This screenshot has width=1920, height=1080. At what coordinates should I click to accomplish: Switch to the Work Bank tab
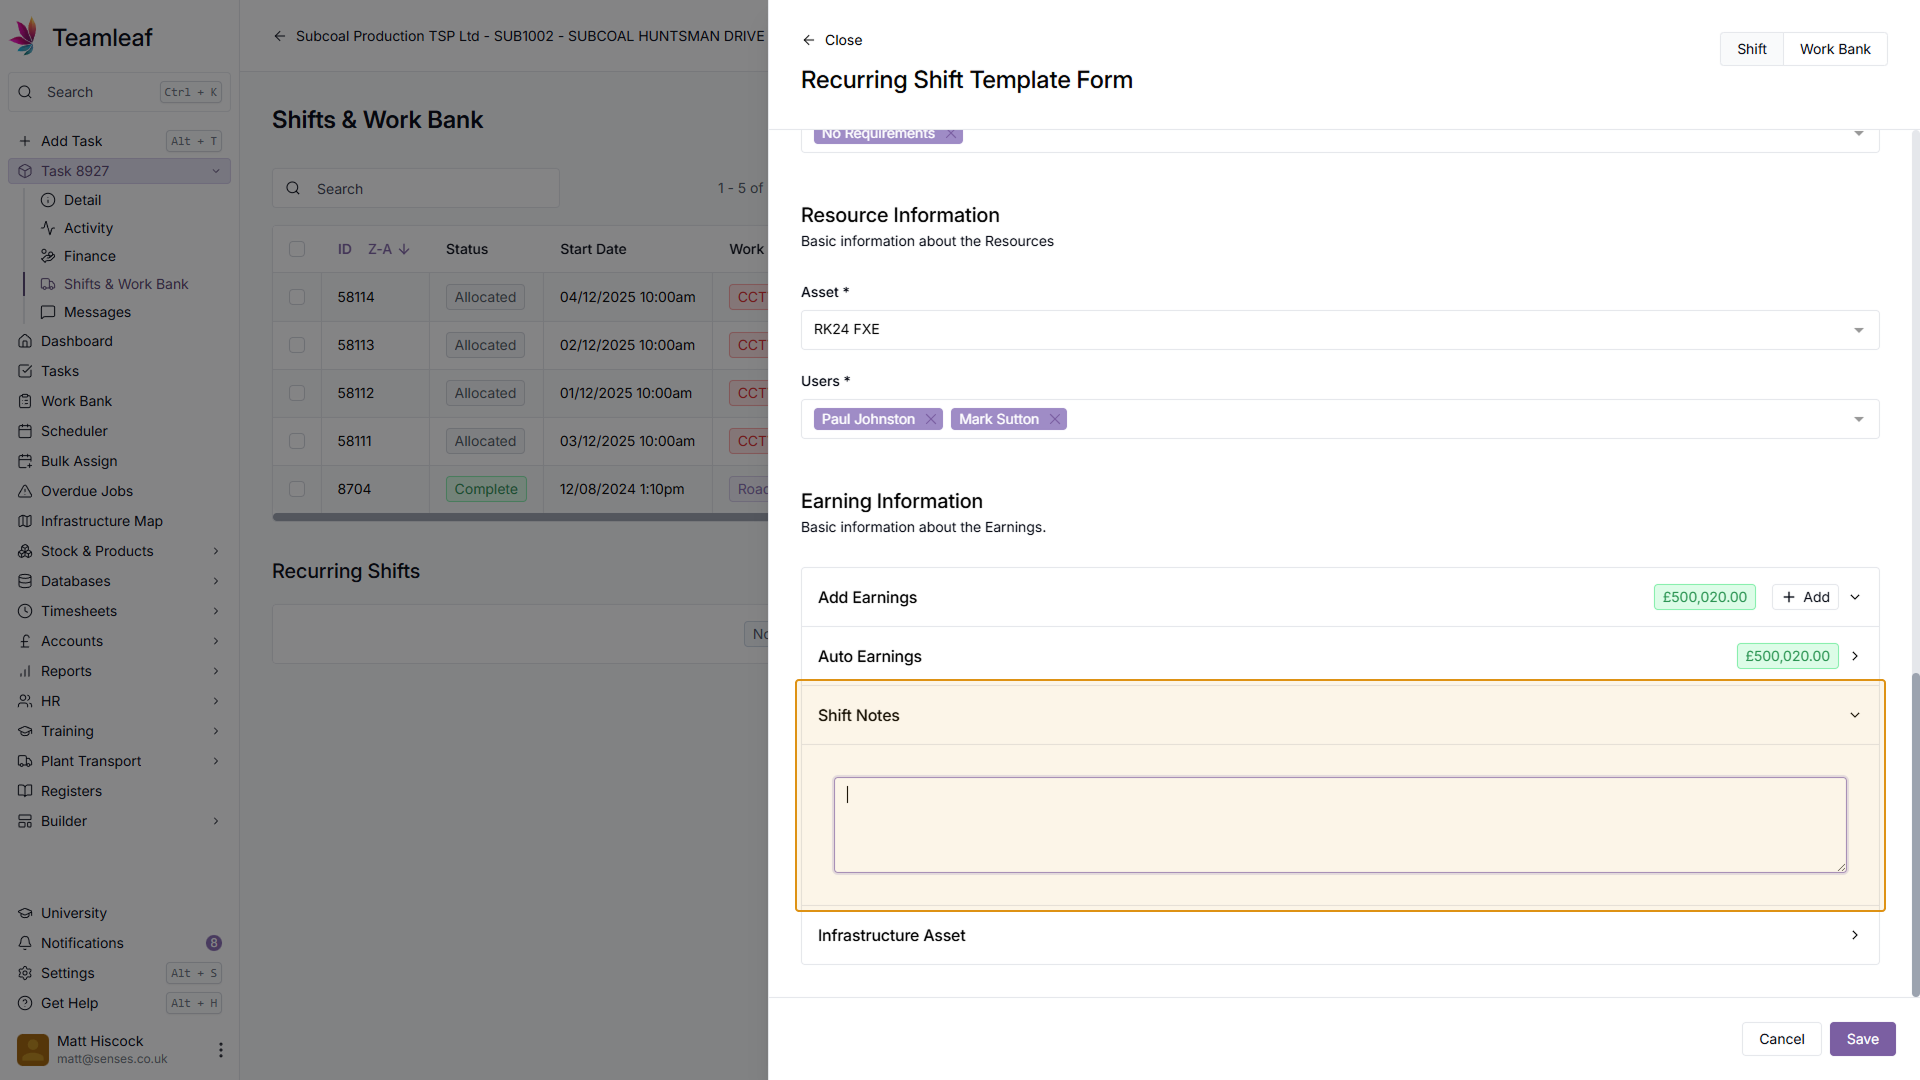click(1834, 49)
